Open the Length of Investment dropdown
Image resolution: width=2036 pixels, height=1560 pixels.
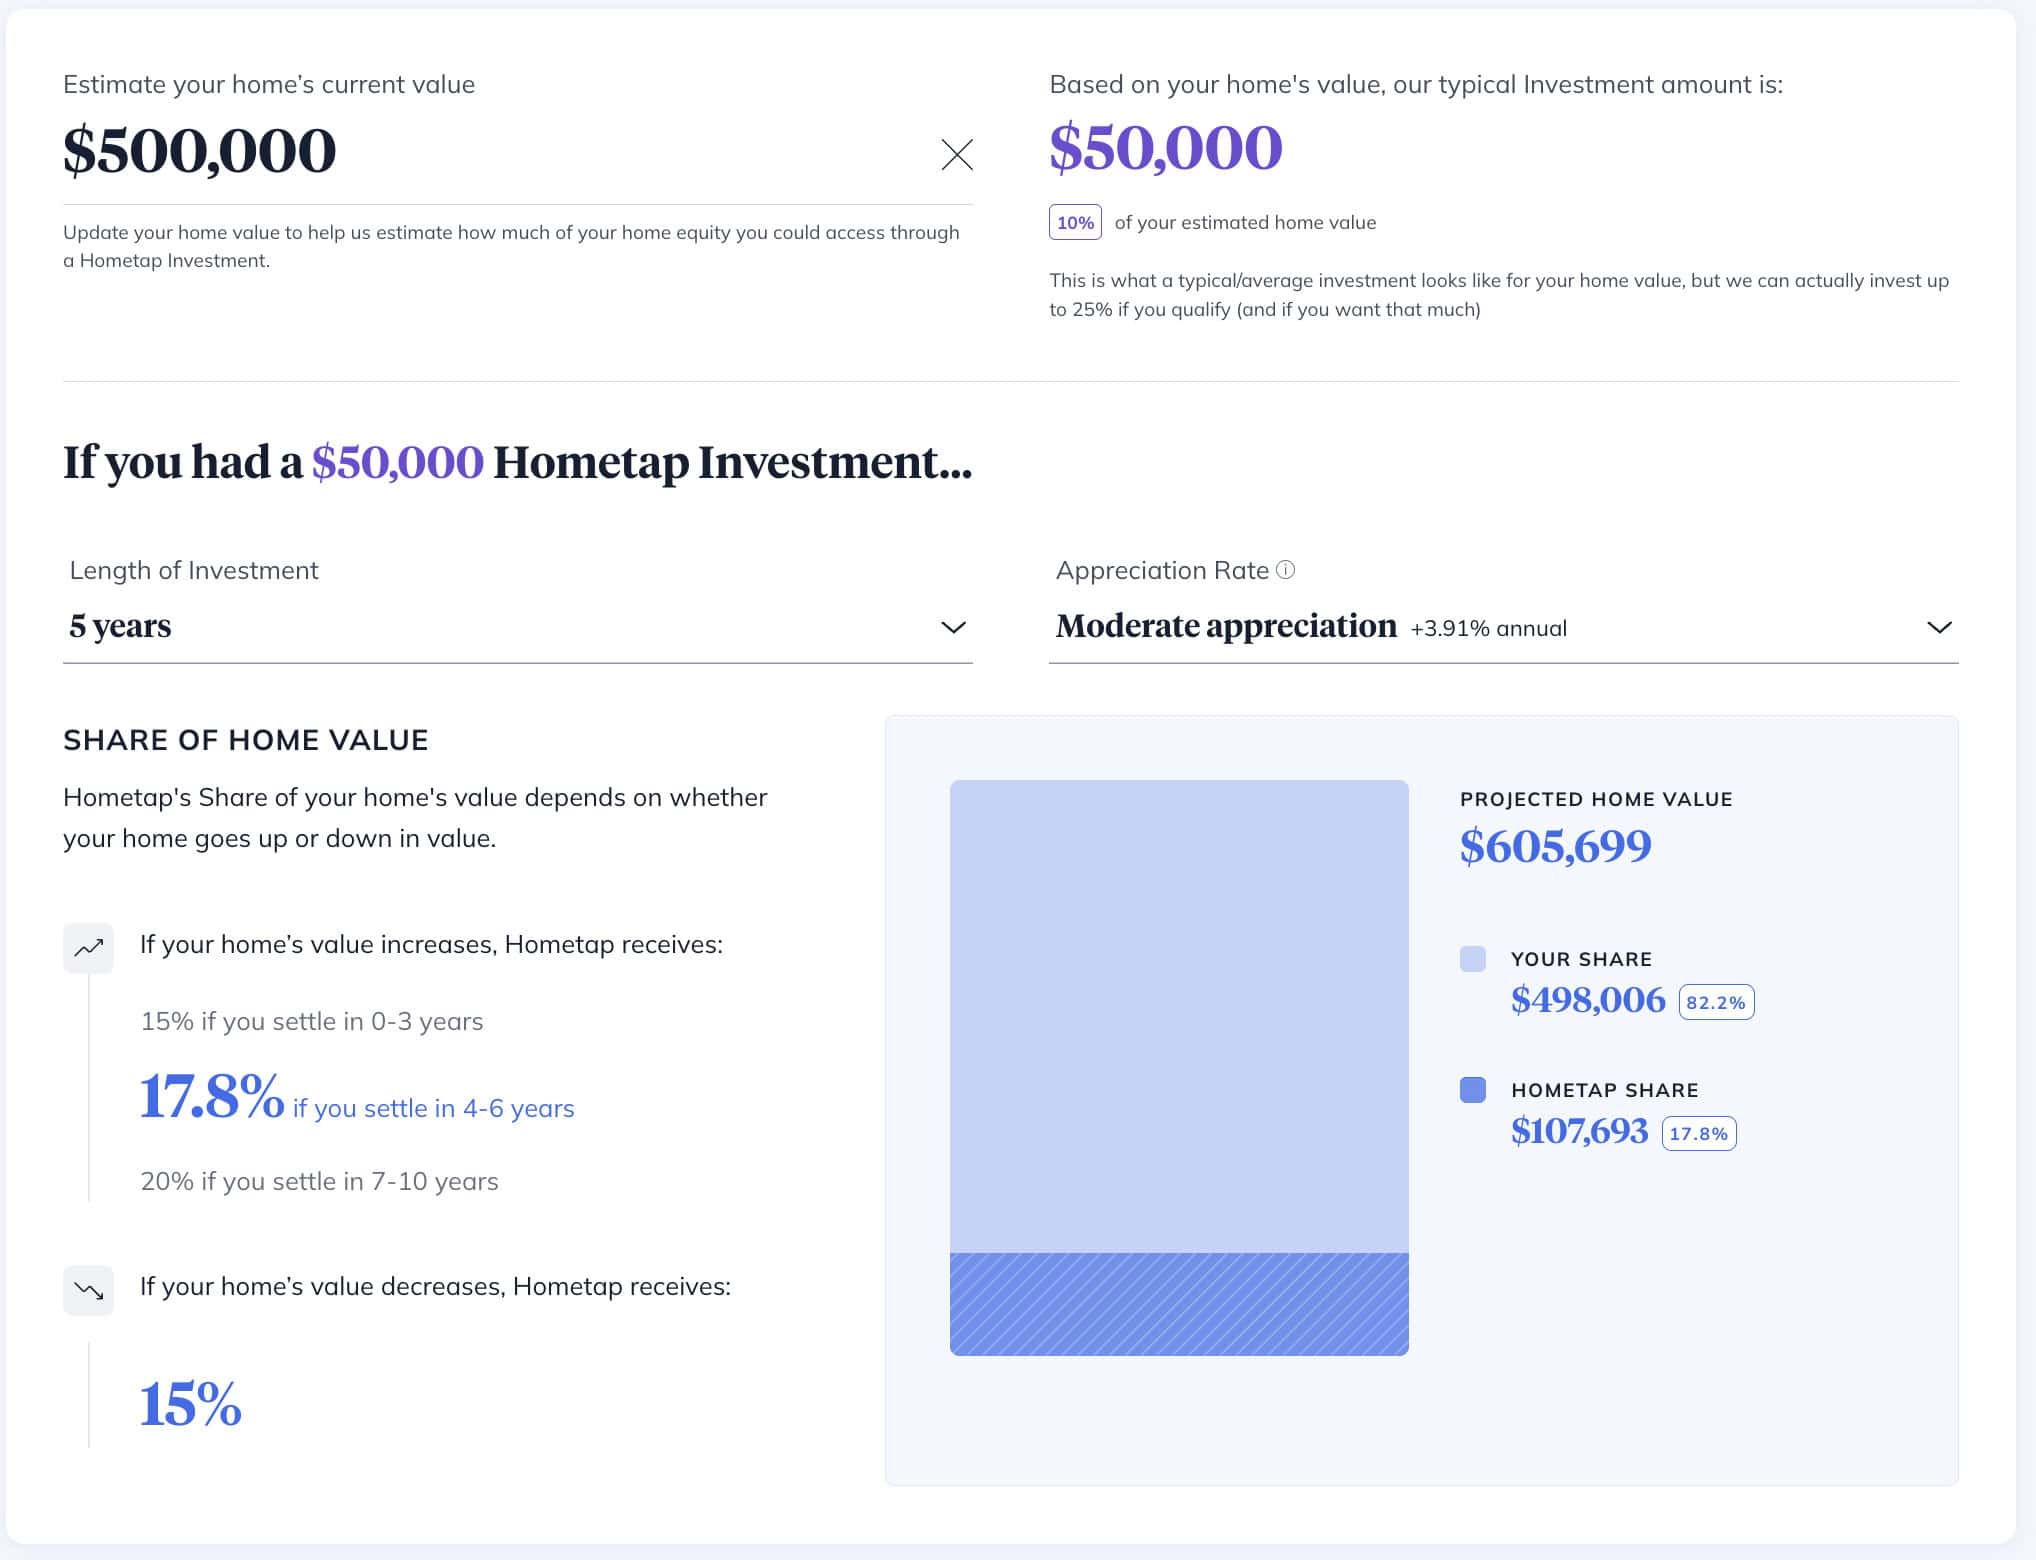pos(517,627)
